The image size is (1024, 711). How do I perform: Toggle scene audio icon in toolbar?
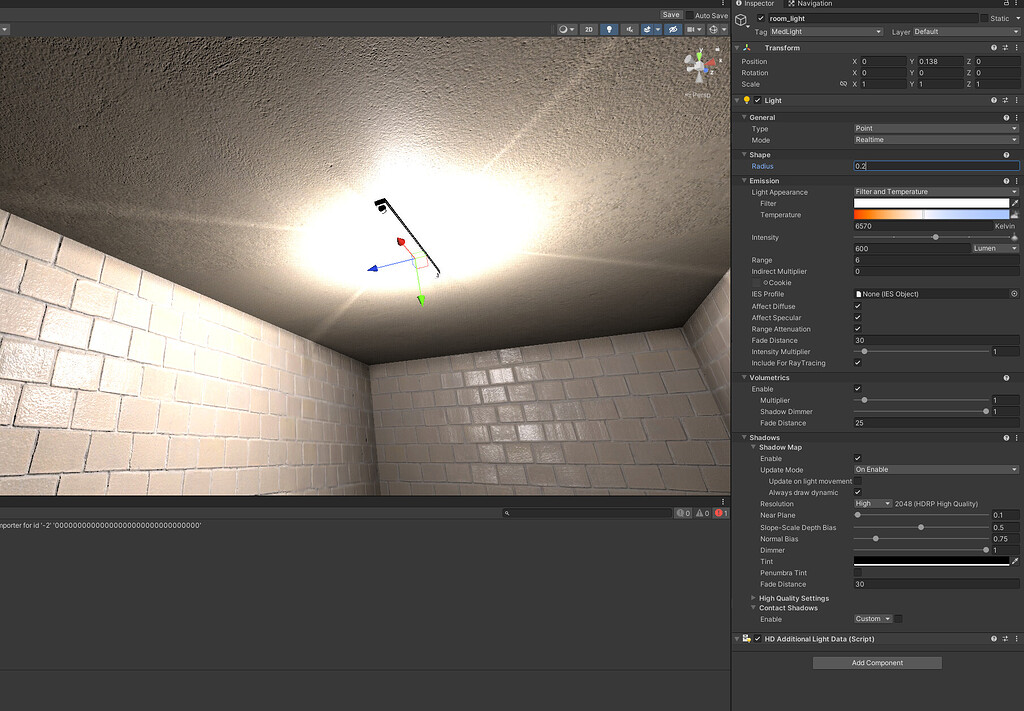click(630, 29)
